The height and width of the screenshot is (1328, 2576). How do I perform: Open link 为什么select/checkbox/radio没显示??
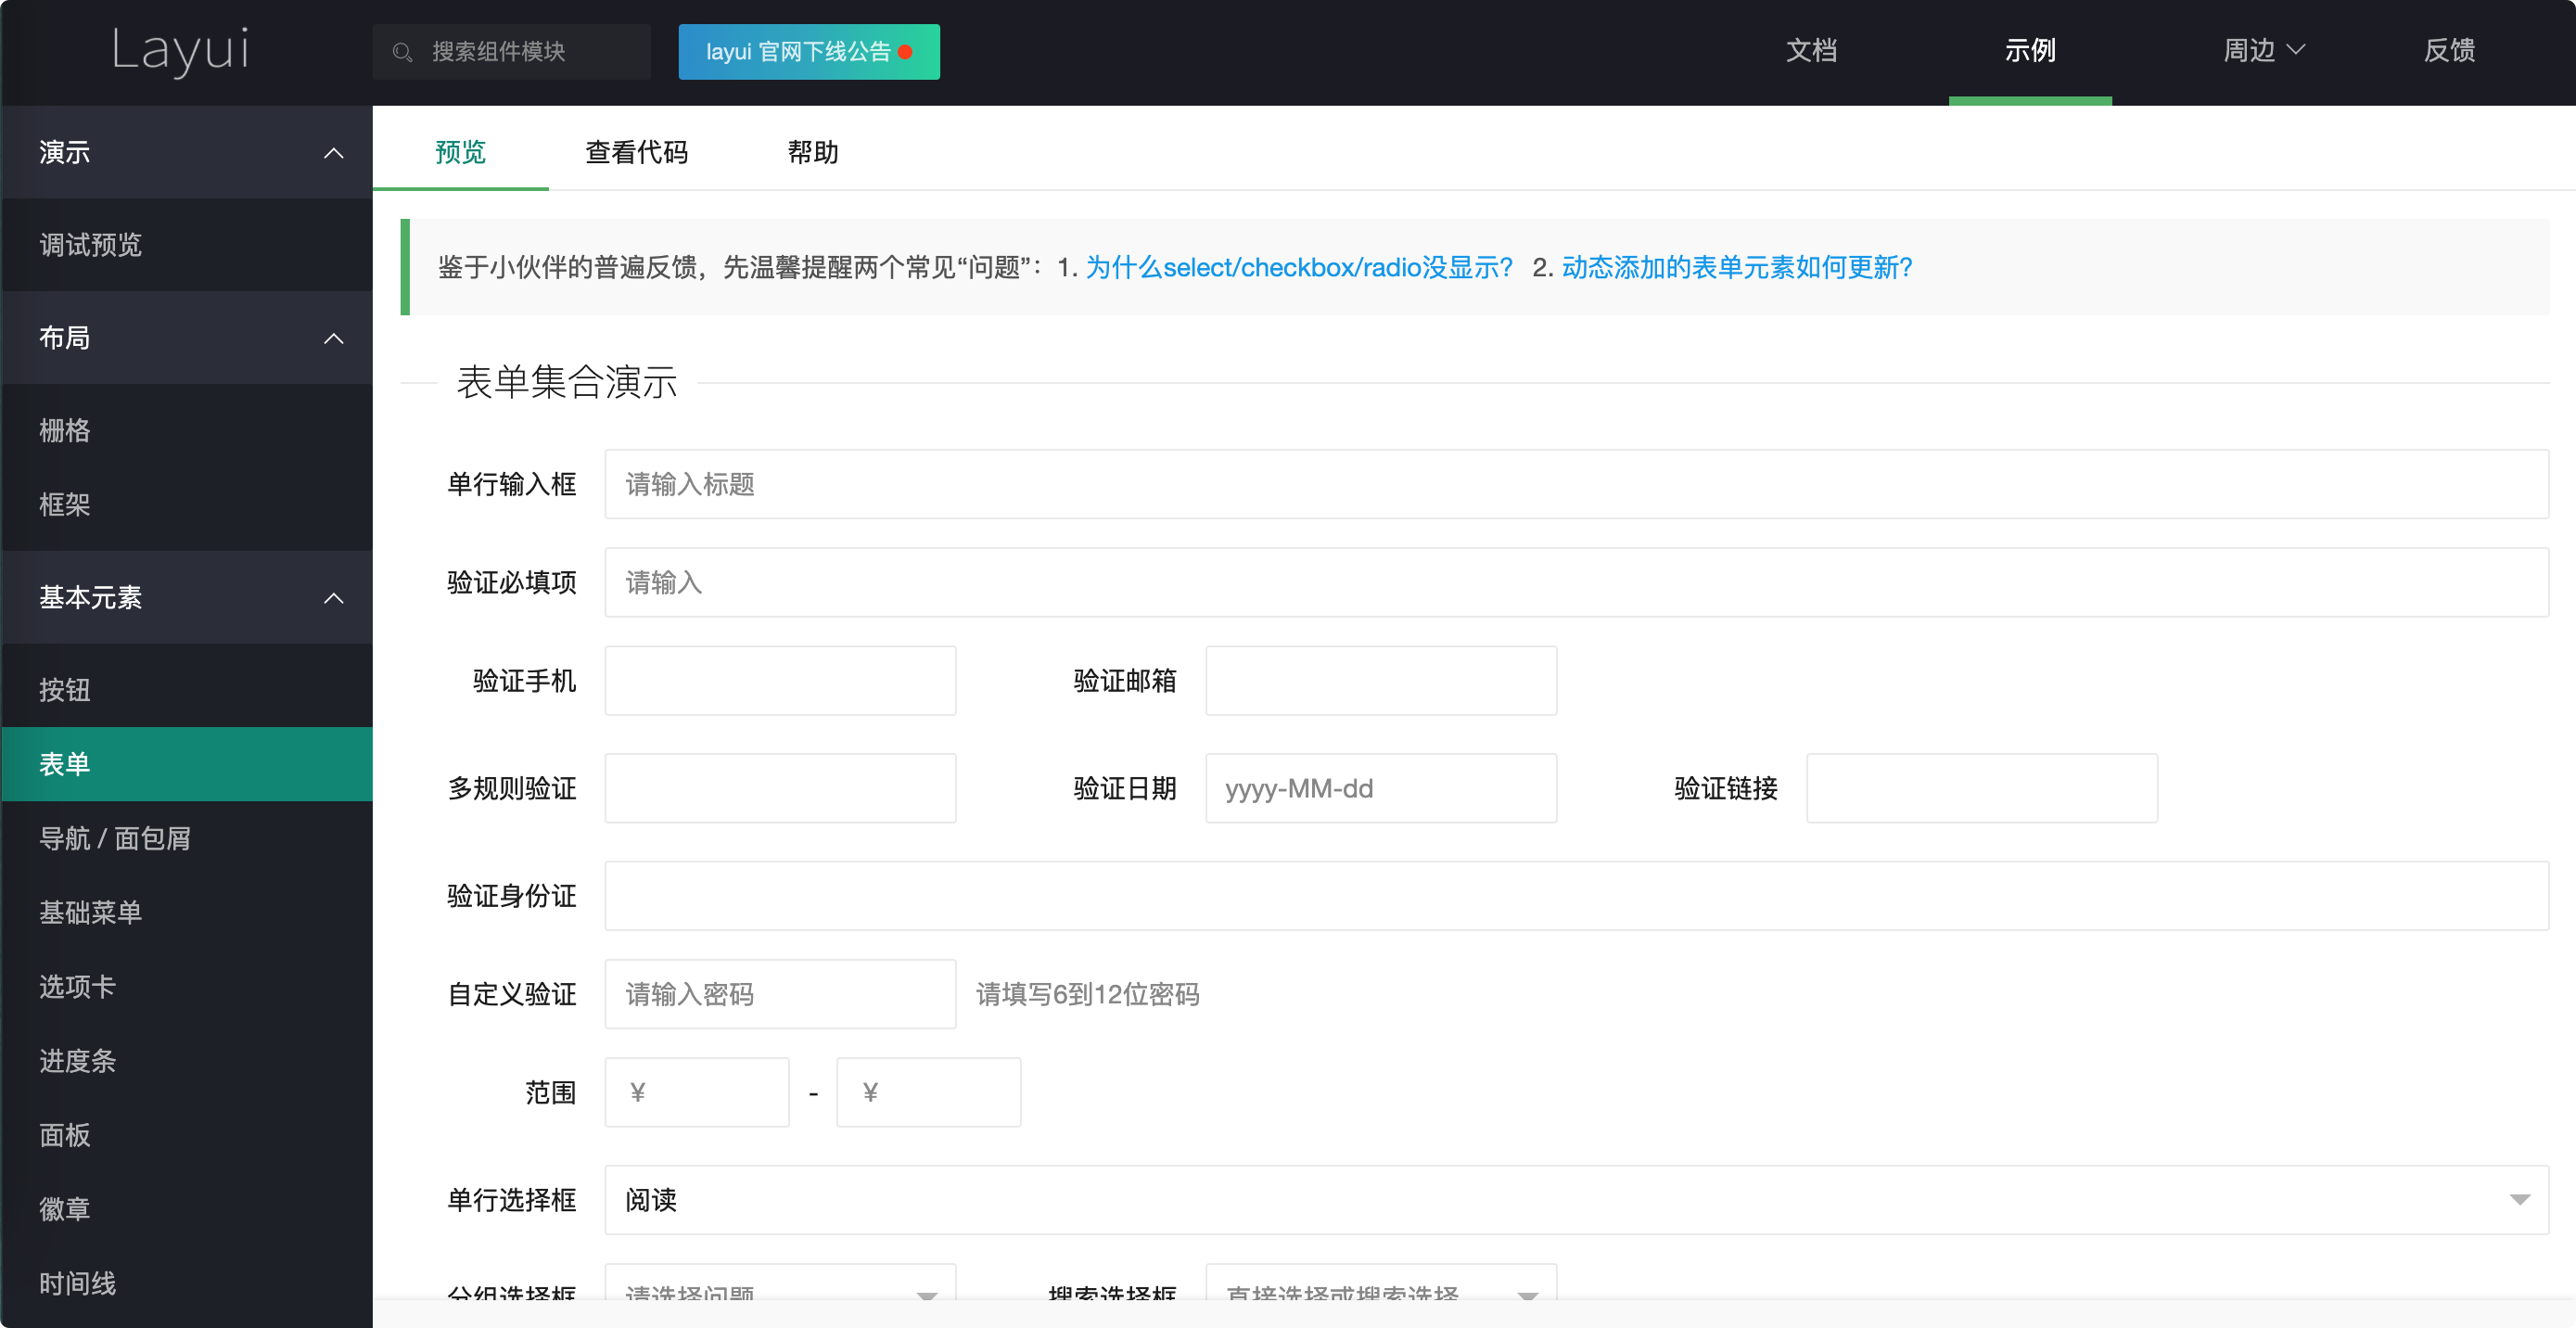[x=1299, y=267]
